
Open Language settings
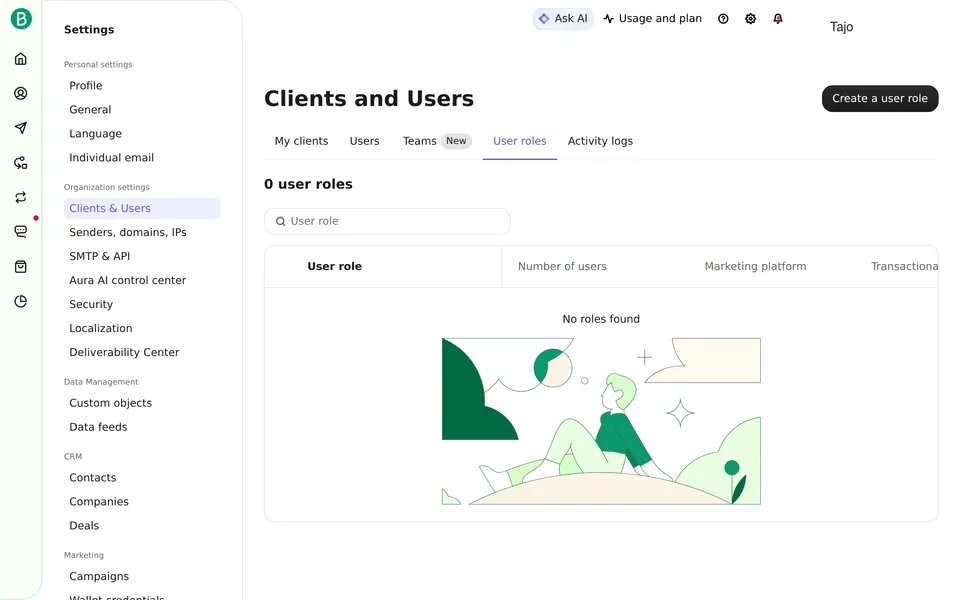96,133
